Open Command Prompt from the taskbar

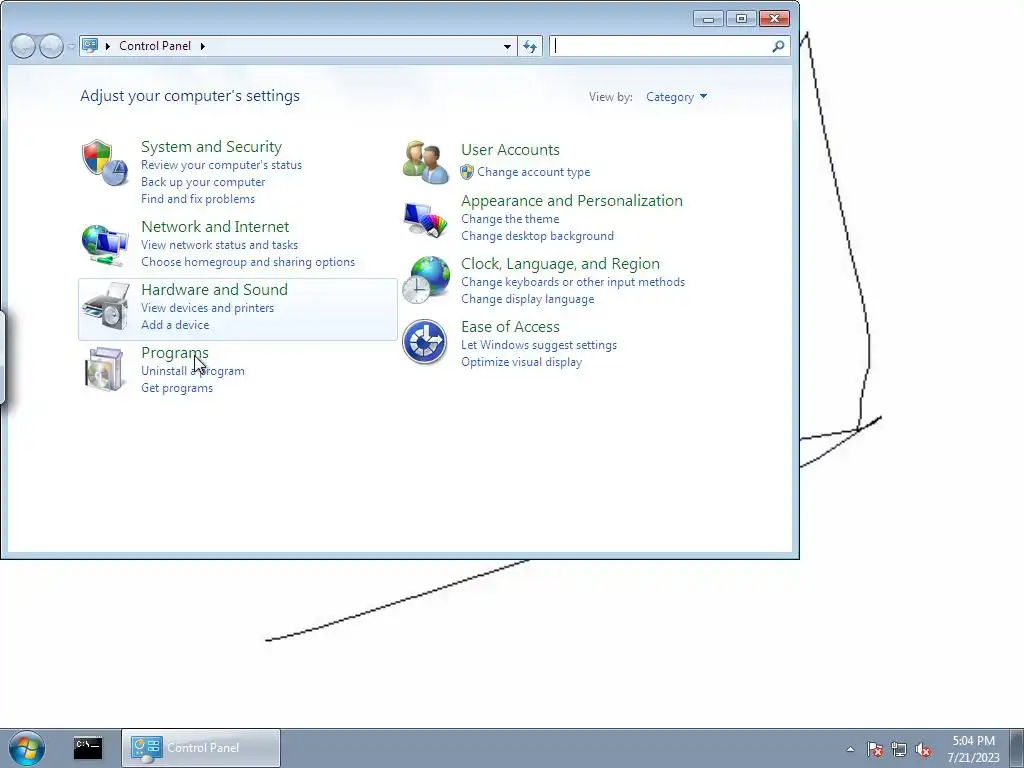[x=88, y=748]
